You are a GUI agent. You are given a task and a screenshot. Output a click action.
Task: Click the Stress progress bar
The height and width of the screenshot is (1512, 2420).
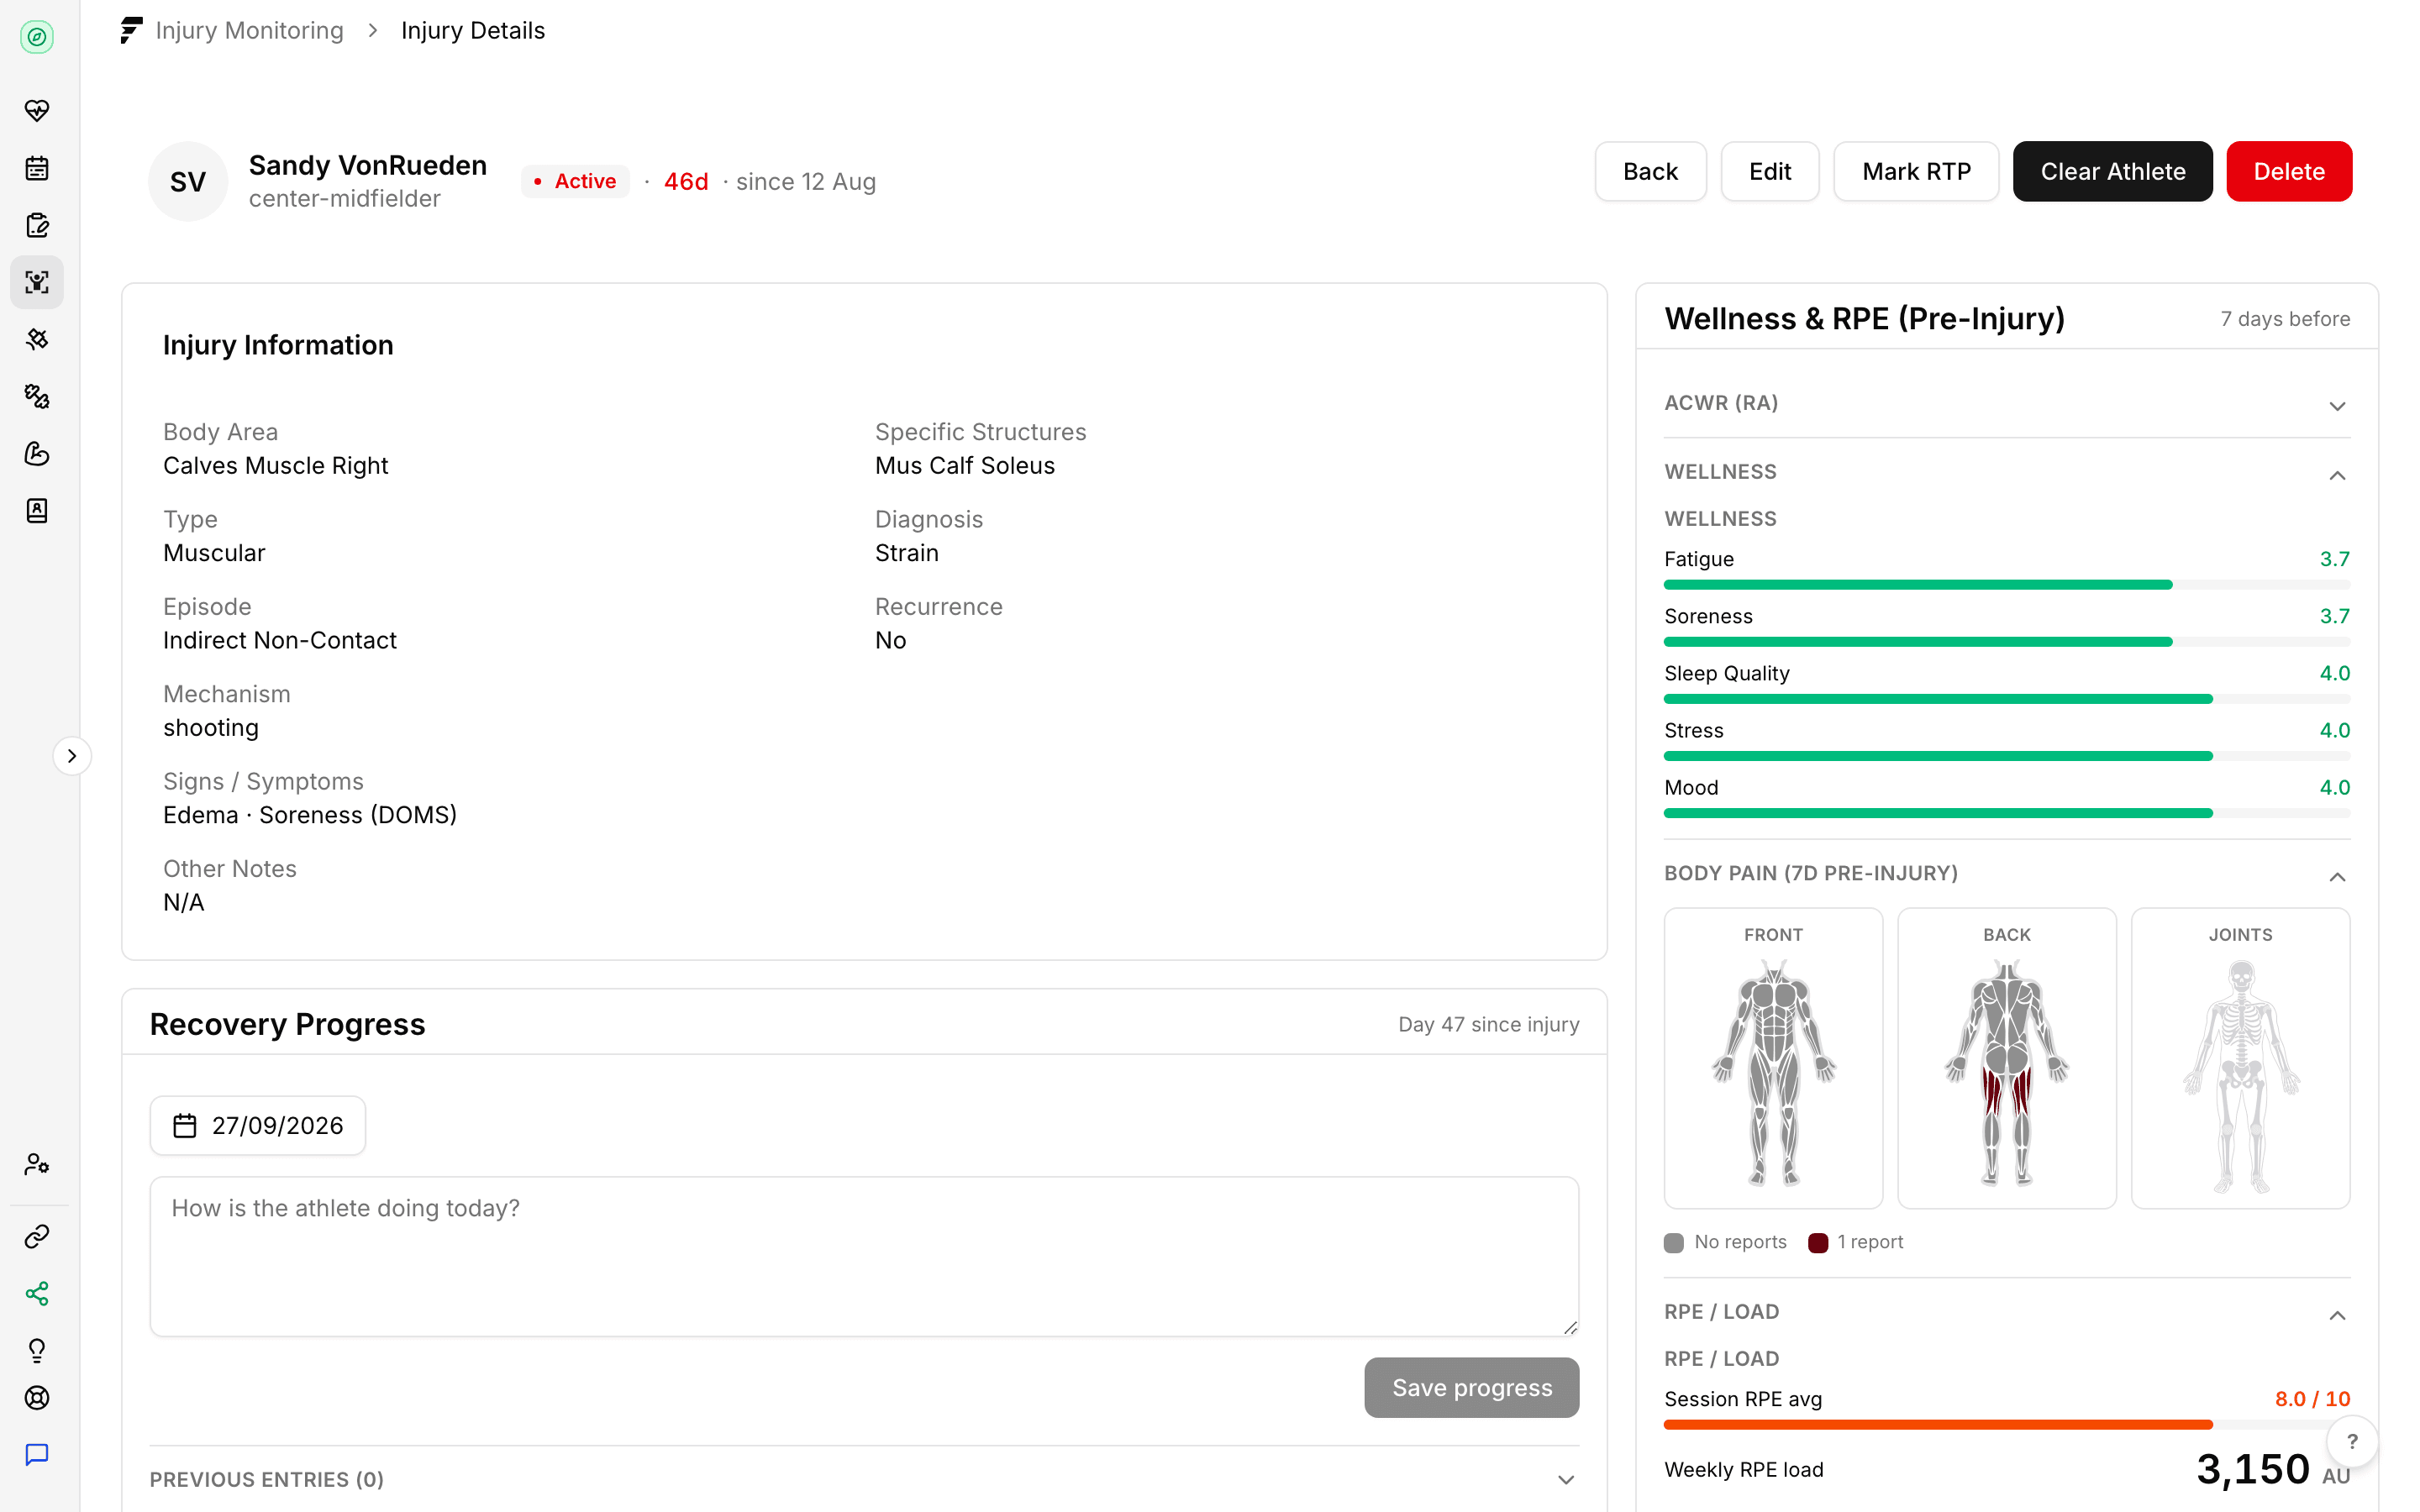tap(2006, 756)
